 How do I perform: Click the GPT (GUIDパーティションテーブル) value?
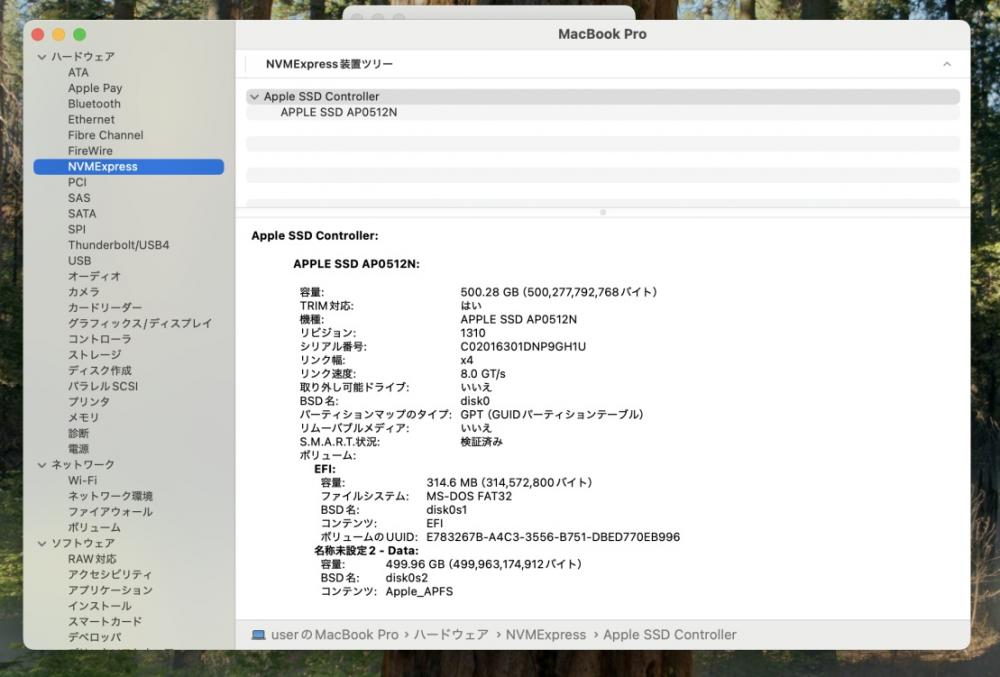tap(552, 415)
